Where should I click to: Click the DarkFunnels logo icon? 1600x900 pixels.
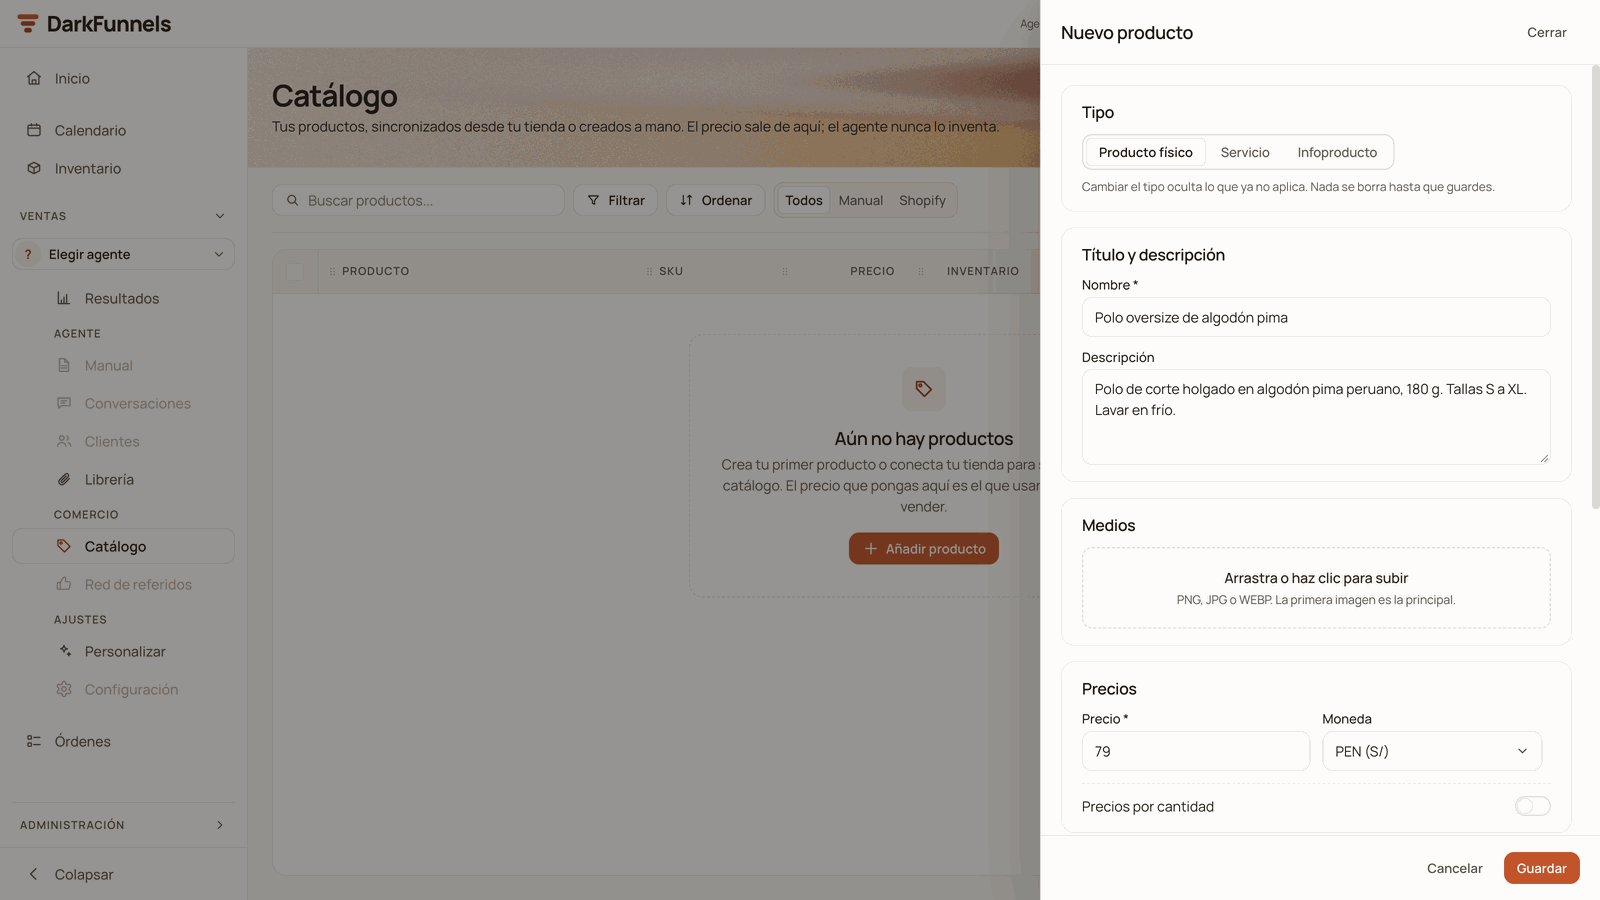(28, 24)
